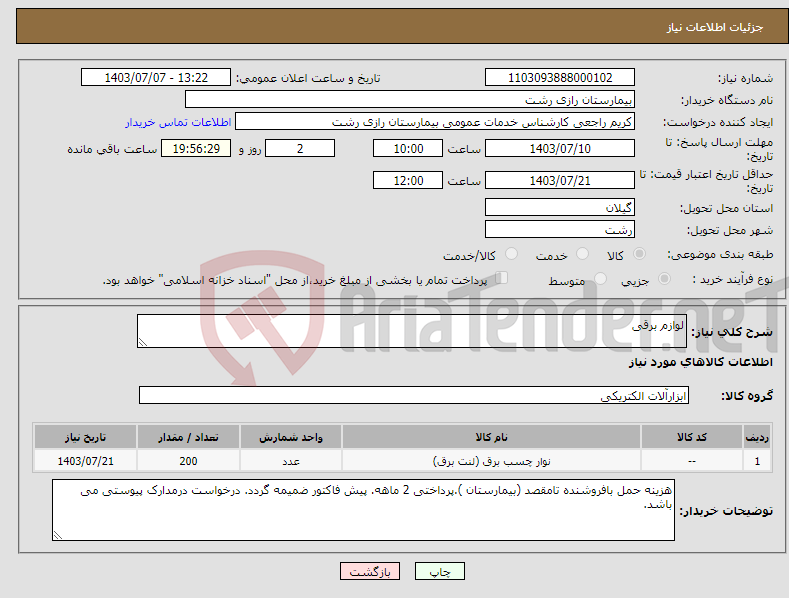Click the شرح کلی نیاز textarea لوازم برقی
Viewport: 789px width, 598px height.
[x=412, y=331]
